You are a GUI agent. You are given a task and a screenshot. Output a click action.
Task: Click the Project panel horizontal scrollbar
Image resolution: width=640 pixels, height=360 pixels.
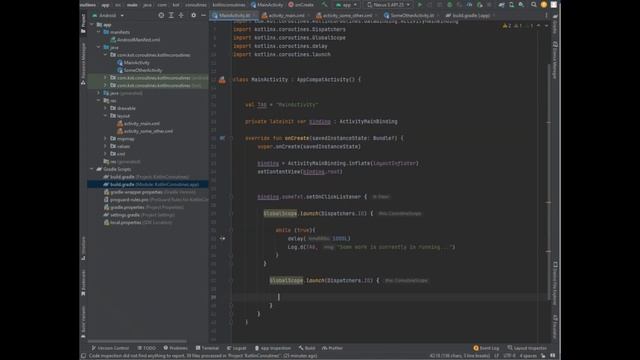(138, 341)
